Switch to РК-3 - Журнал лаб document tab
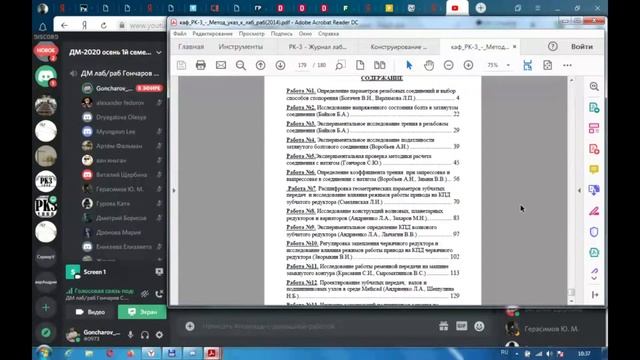The image size is (640, 360). 318,47
